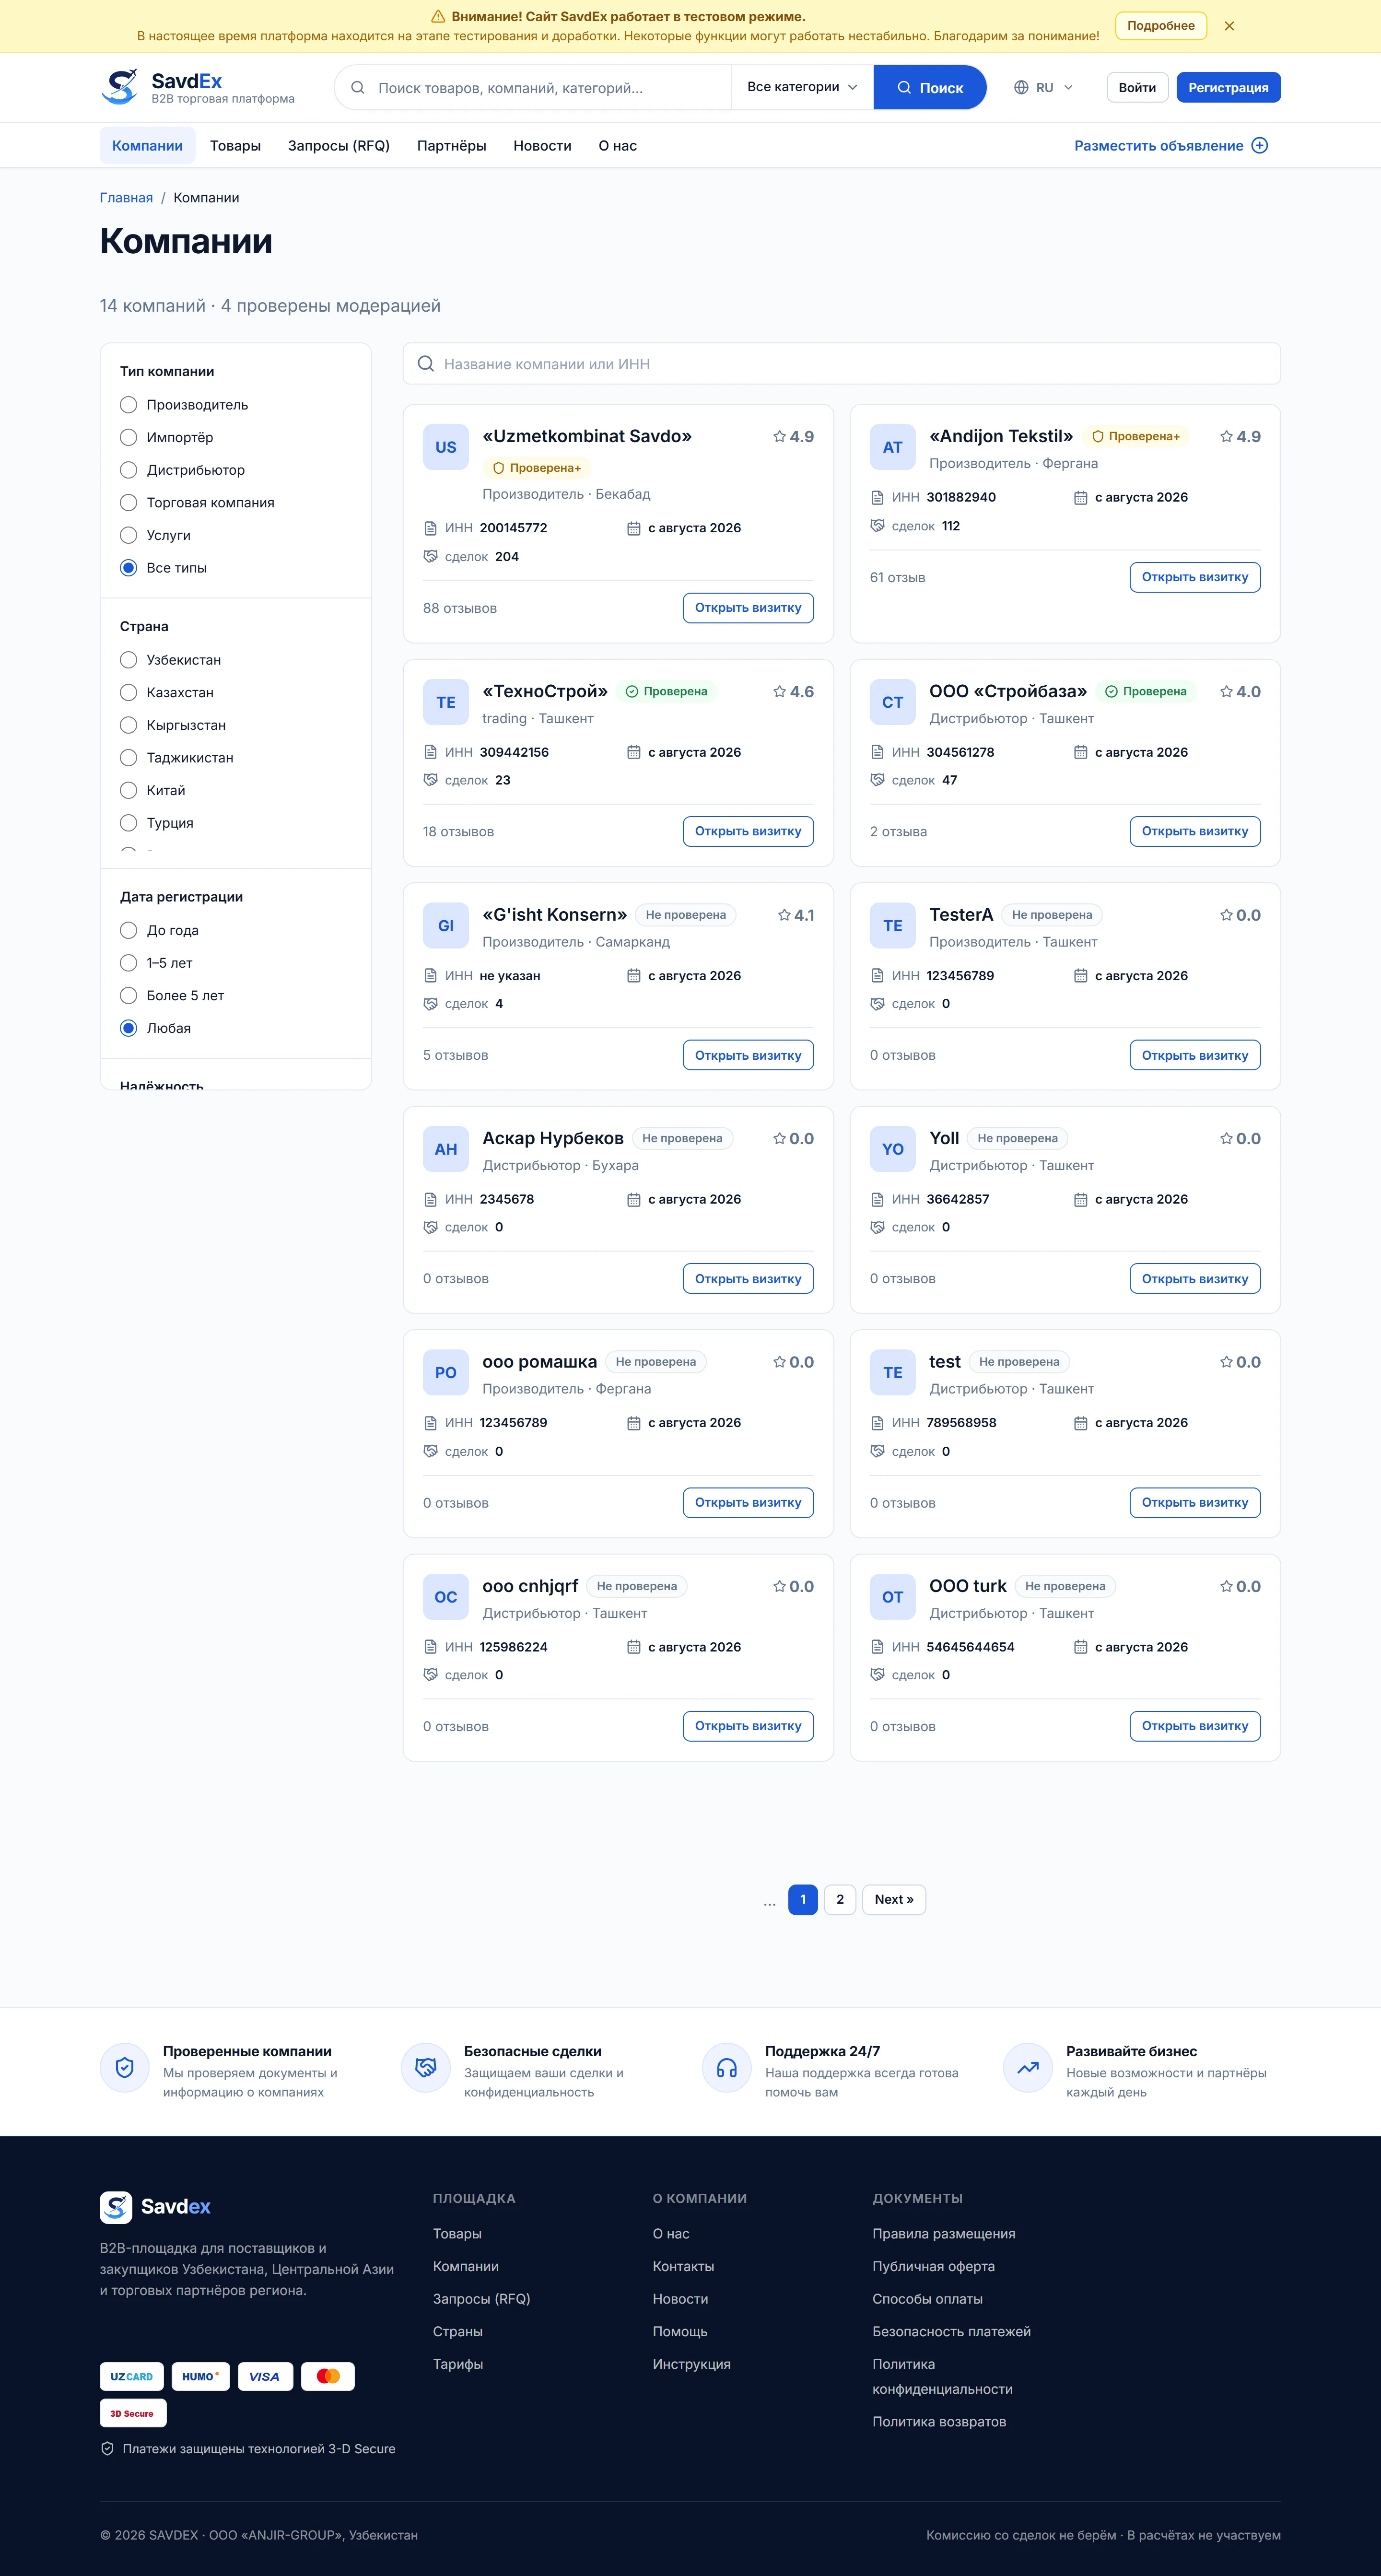The width and height of the screenshot is (1381, 2576).
Task: Click the blue Поиск button
Action: point(930,88)
